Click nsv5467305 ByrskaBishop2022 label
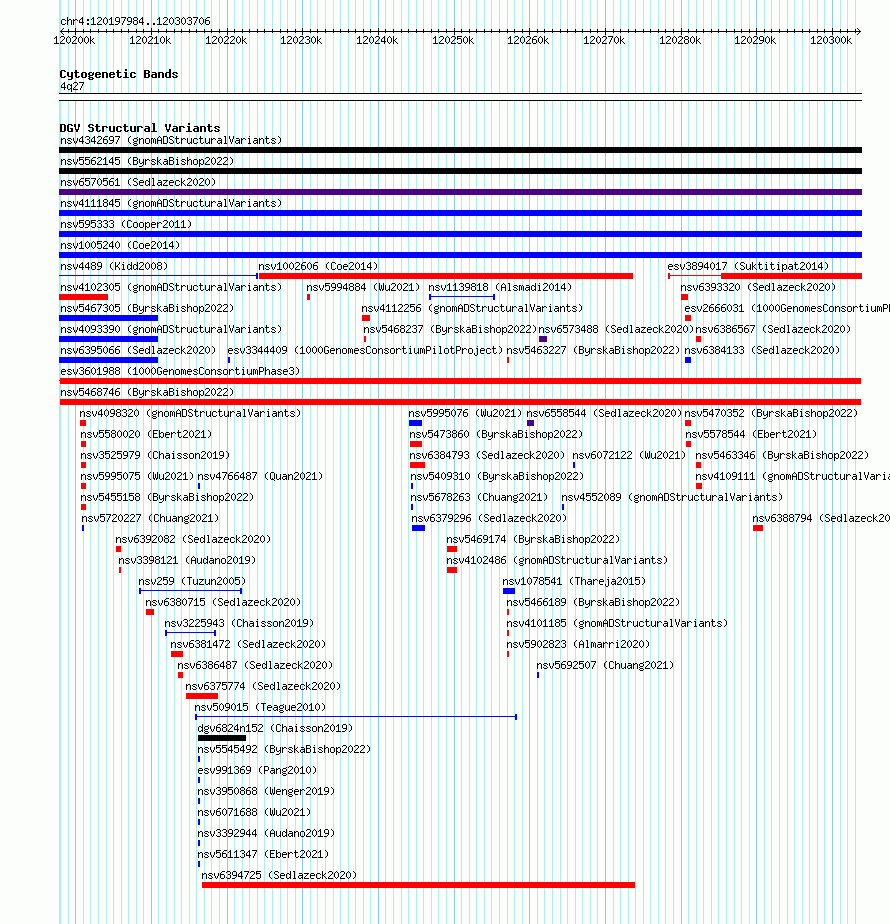The height and width of the screenshot is (924, 890). pyautogui.click(x=147, y=308)
